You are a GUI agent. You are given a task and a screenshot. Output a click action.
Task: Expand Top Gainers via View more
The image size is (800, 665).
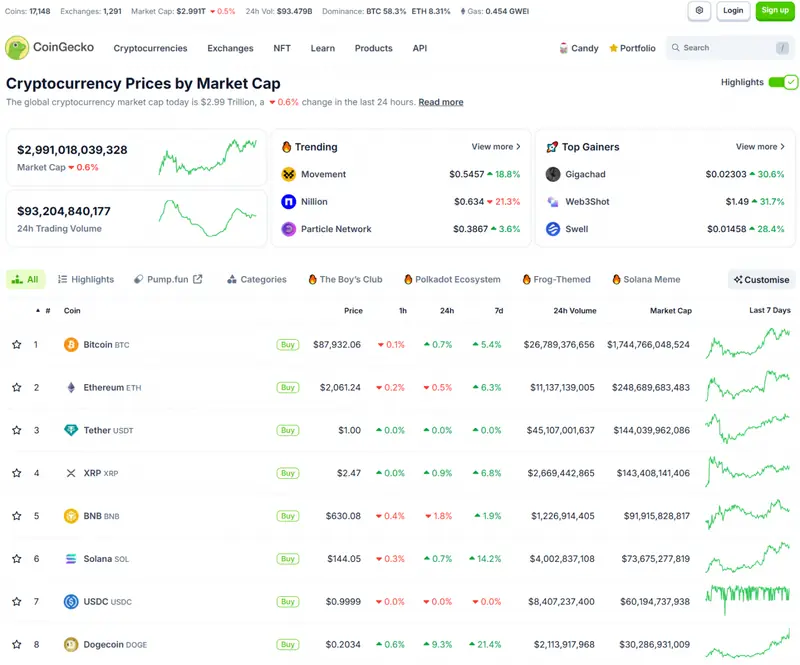click(760, 146)
